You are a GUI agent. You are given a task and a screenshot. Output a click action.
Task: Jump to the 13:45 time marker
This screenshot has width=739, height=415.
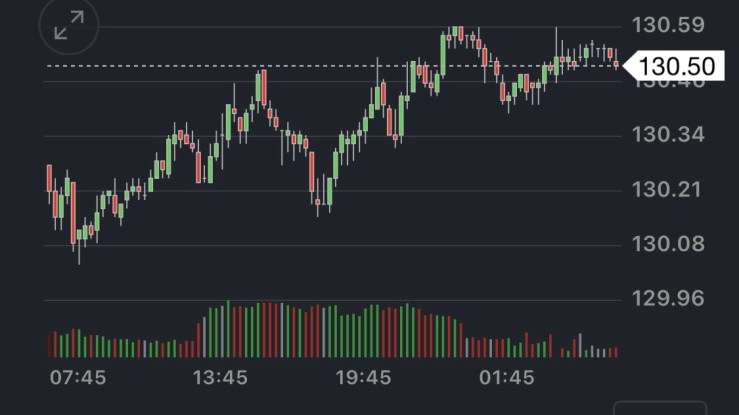click(220, 378)
